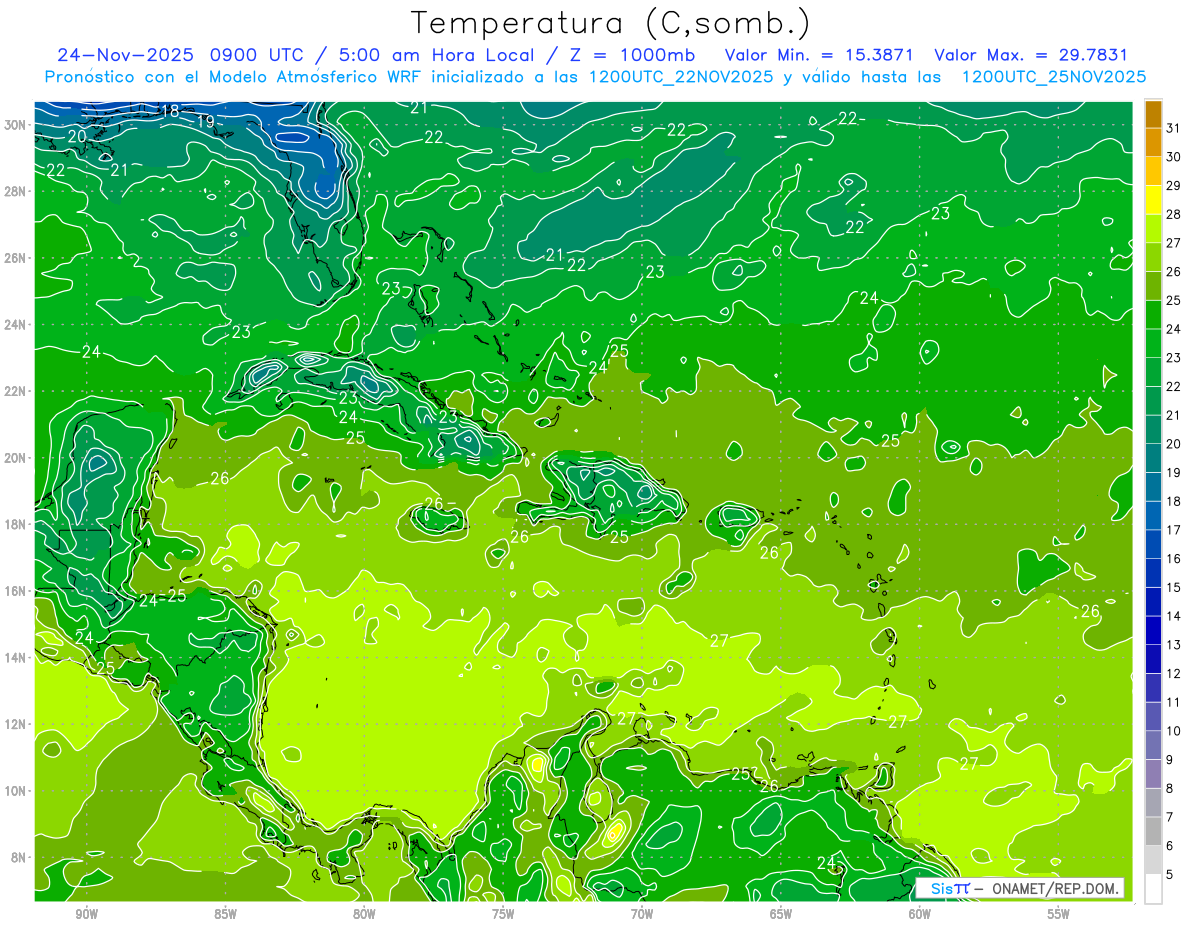Pick the light grey legend swatch between 5 and 6
This screenshot has width=1200, height=927.
[1153, 860]
